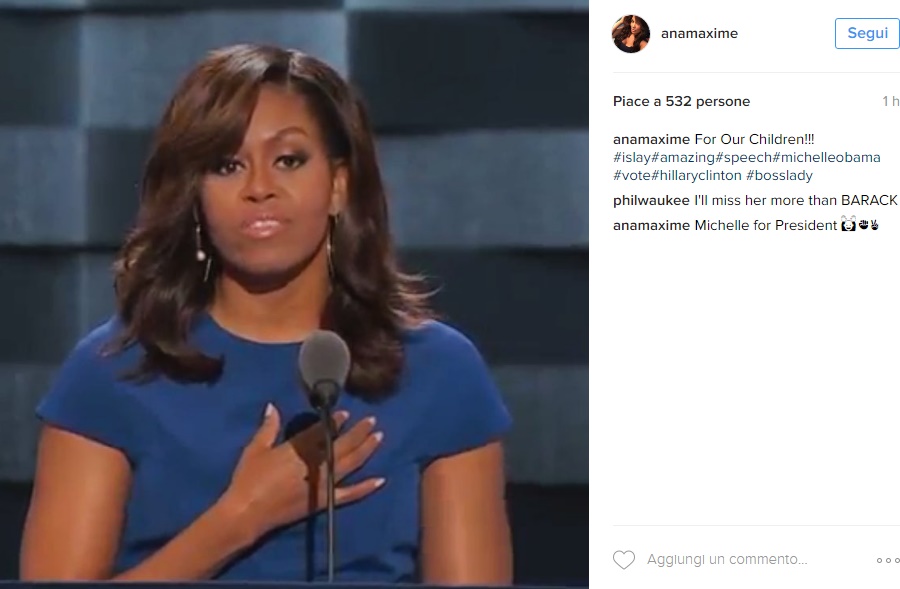Image resolution: width=900 pixels, height=589 pixels.
Task: Open the #speech hashtag
Action: (x=744, y=157)
